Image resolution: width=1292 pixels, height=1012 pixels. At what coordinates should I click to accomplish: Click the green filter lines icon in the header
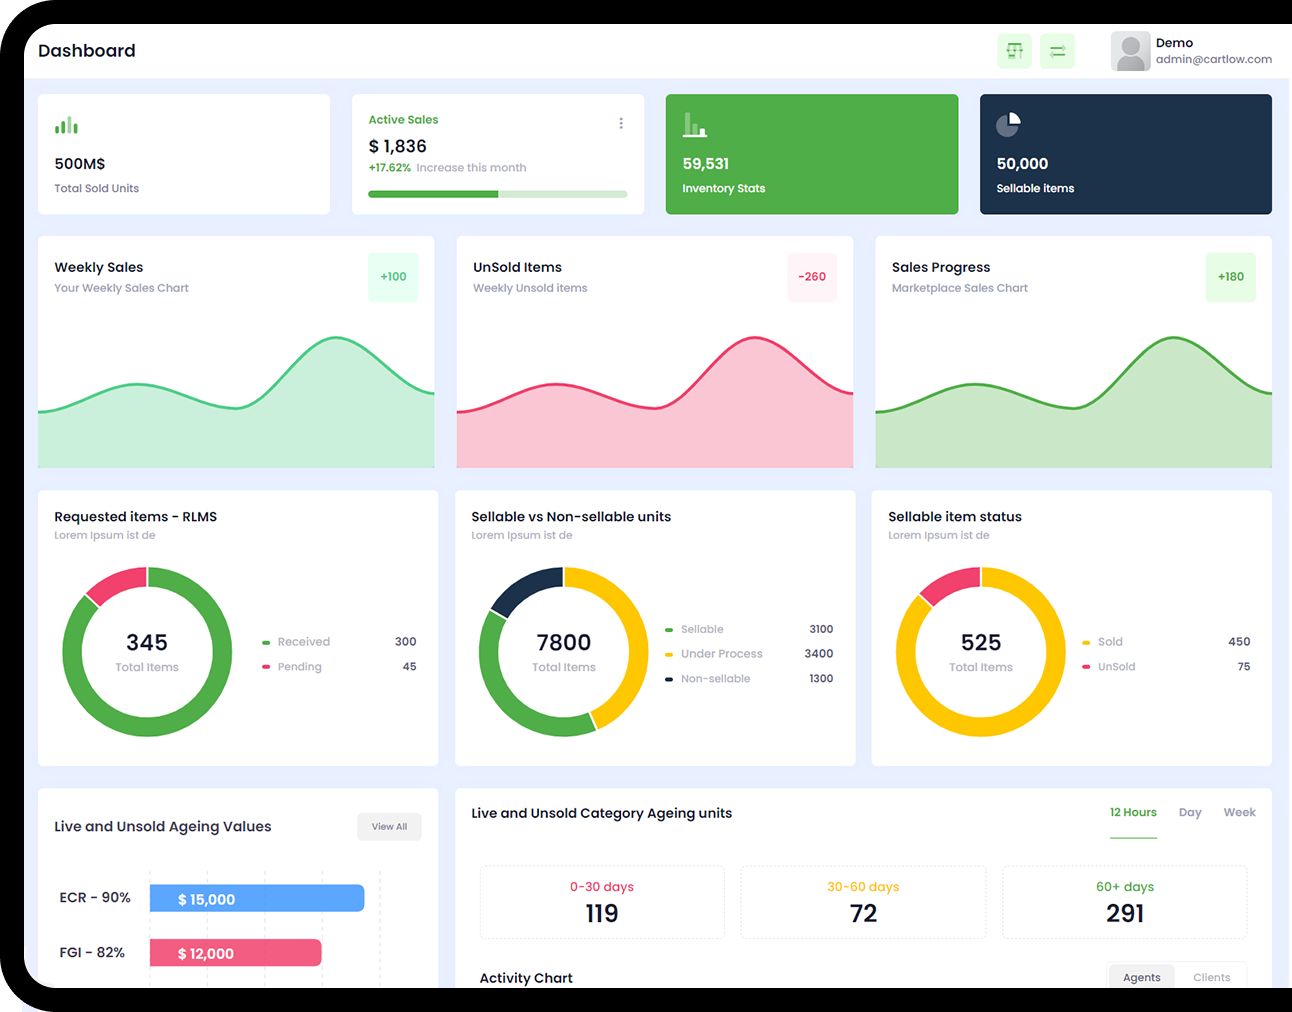click(x=1057, y=51)
